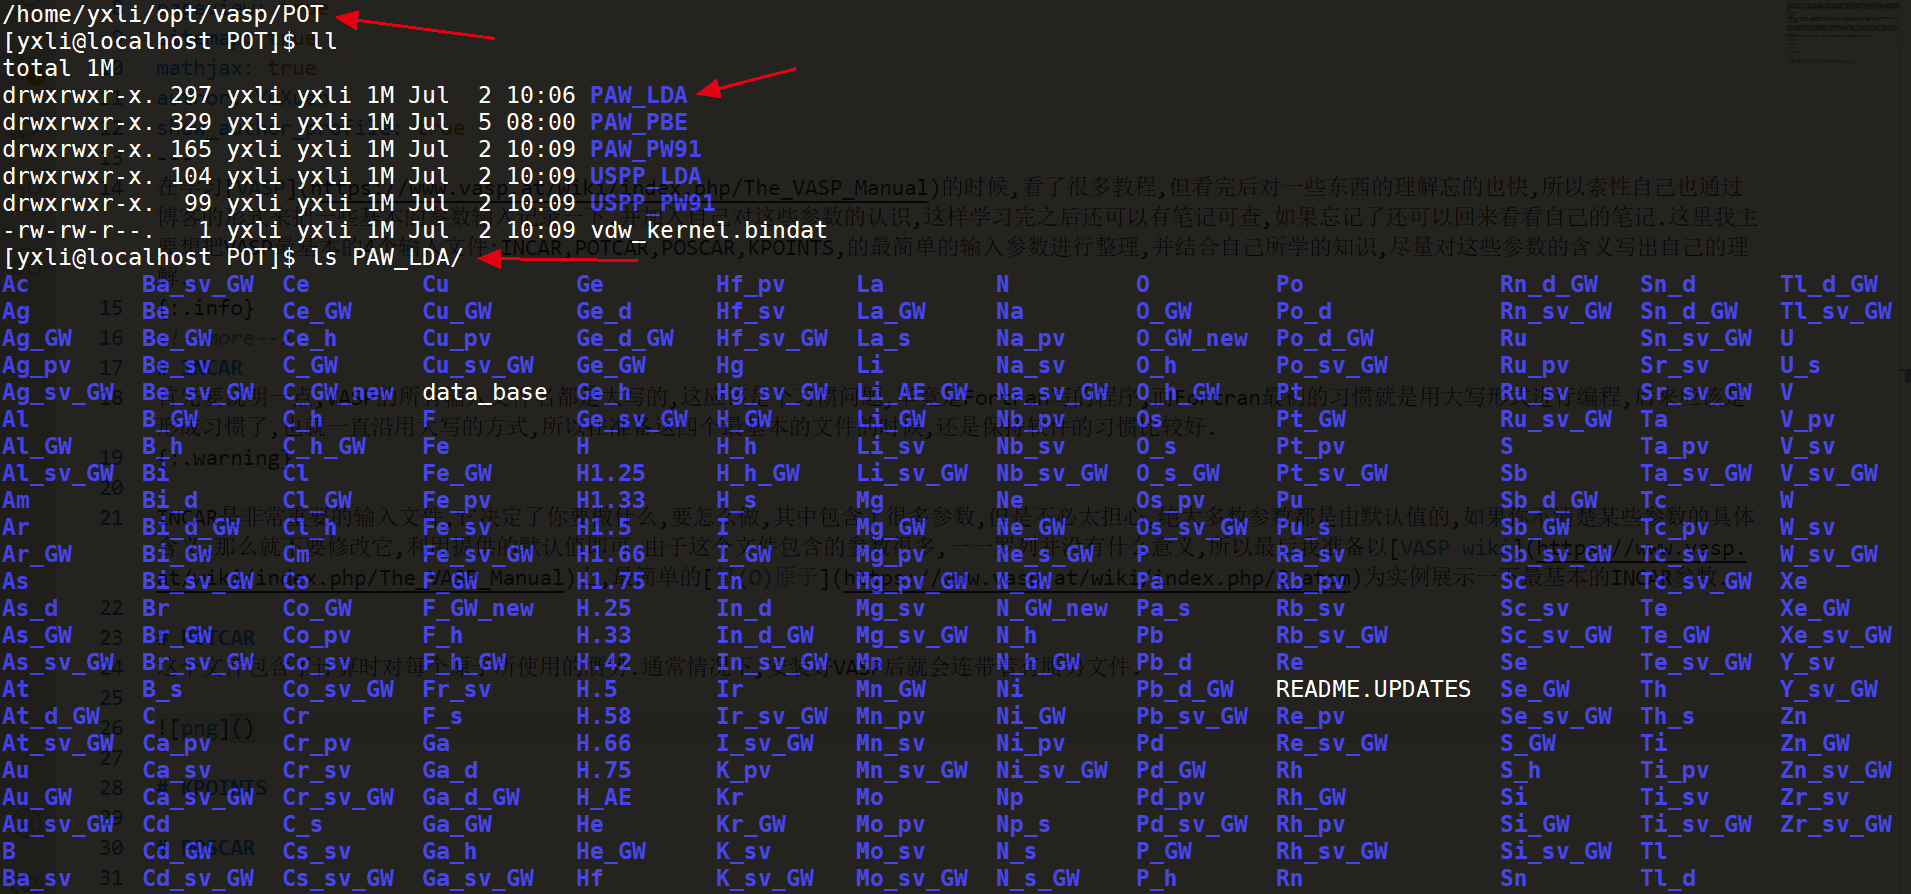Click the Ag_pv folder name
Viewport: 1911px width, 894px height.
click(x=37, y=365)
